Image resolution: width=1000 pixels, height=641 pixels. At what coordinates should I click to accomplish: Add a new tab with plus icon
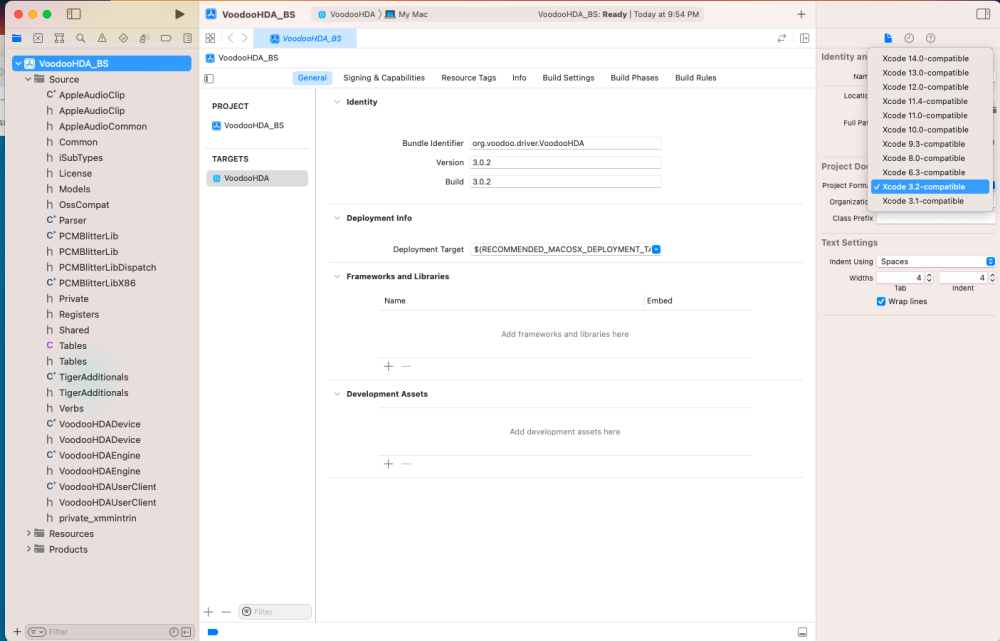[802, 14]
